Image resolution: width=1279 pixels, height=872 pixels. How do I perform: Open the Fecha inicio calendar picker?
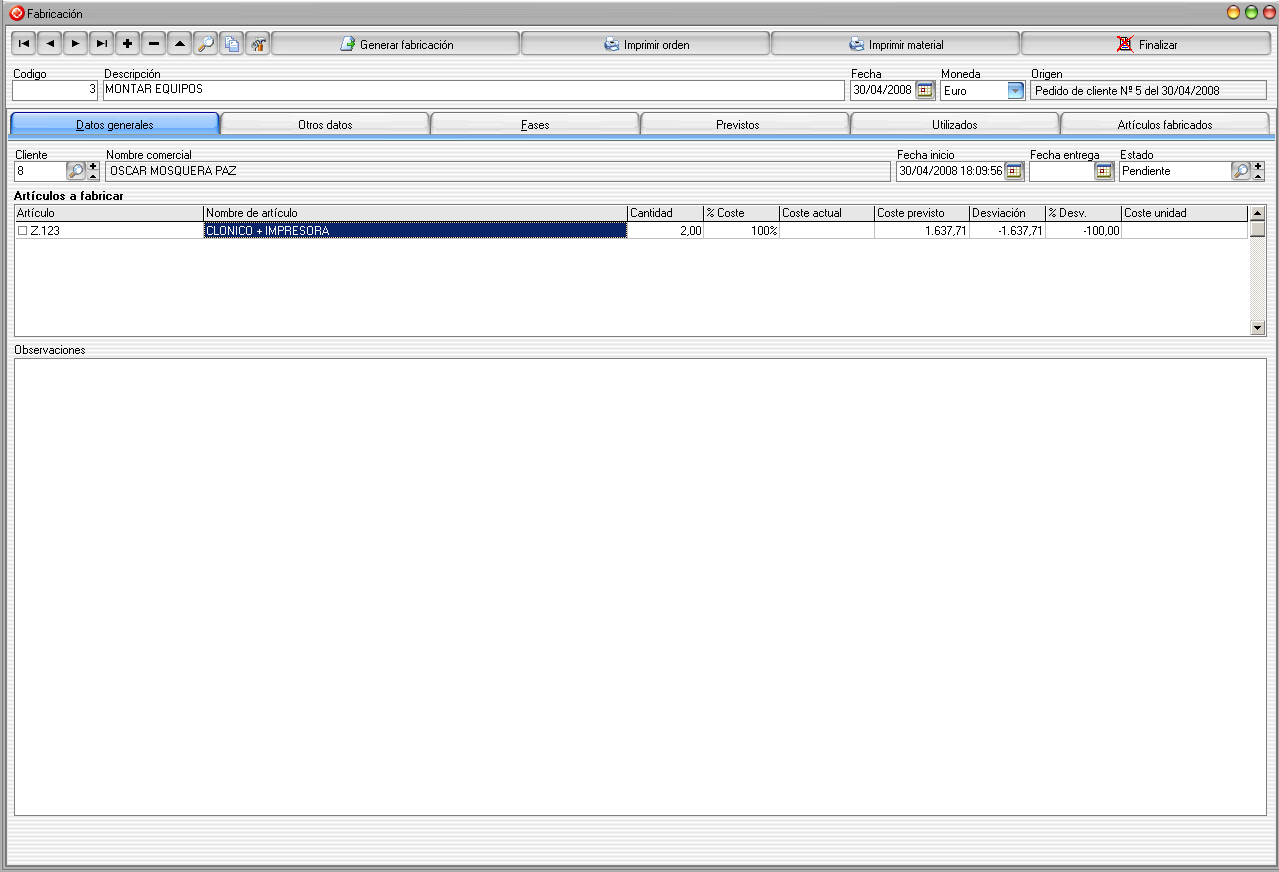1013,171
